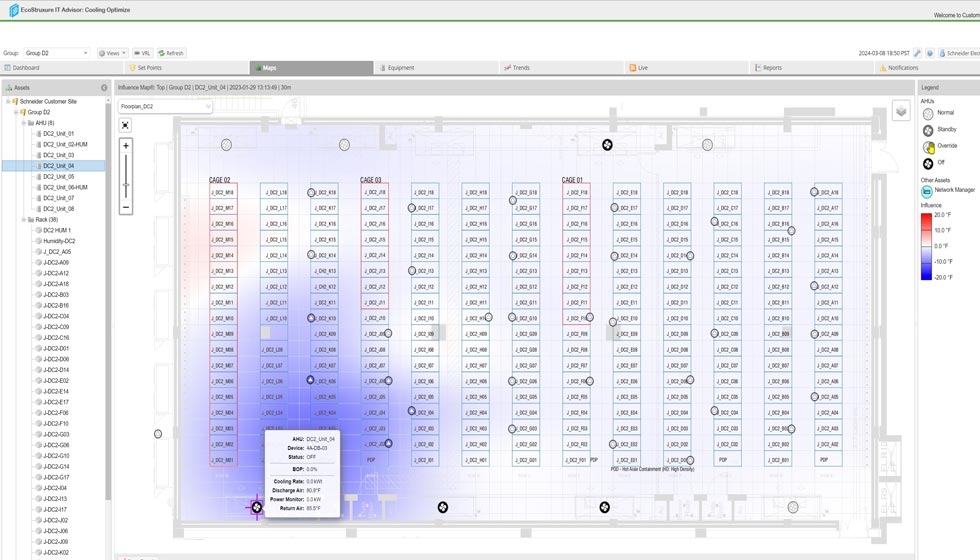Select DC2_Unit_06-HUM in asset tree
The width and height of the screenshot is (980, 560).
[x=64, y=187]
